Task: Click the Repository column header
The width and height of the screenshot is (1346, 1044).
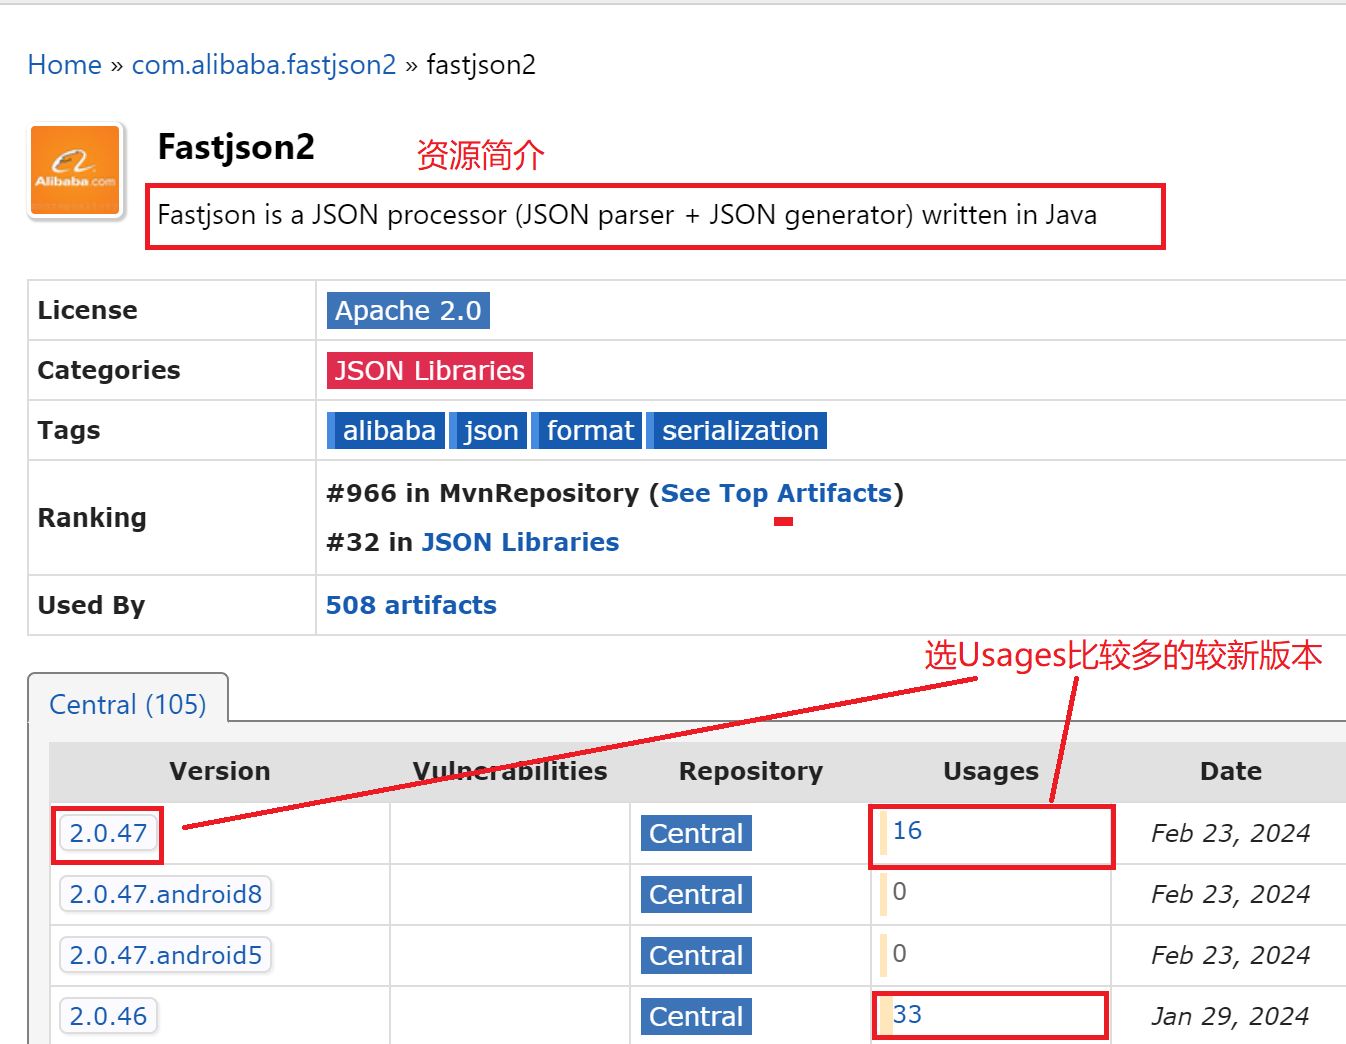Action: pyautogui.click(x=751, y=771)
